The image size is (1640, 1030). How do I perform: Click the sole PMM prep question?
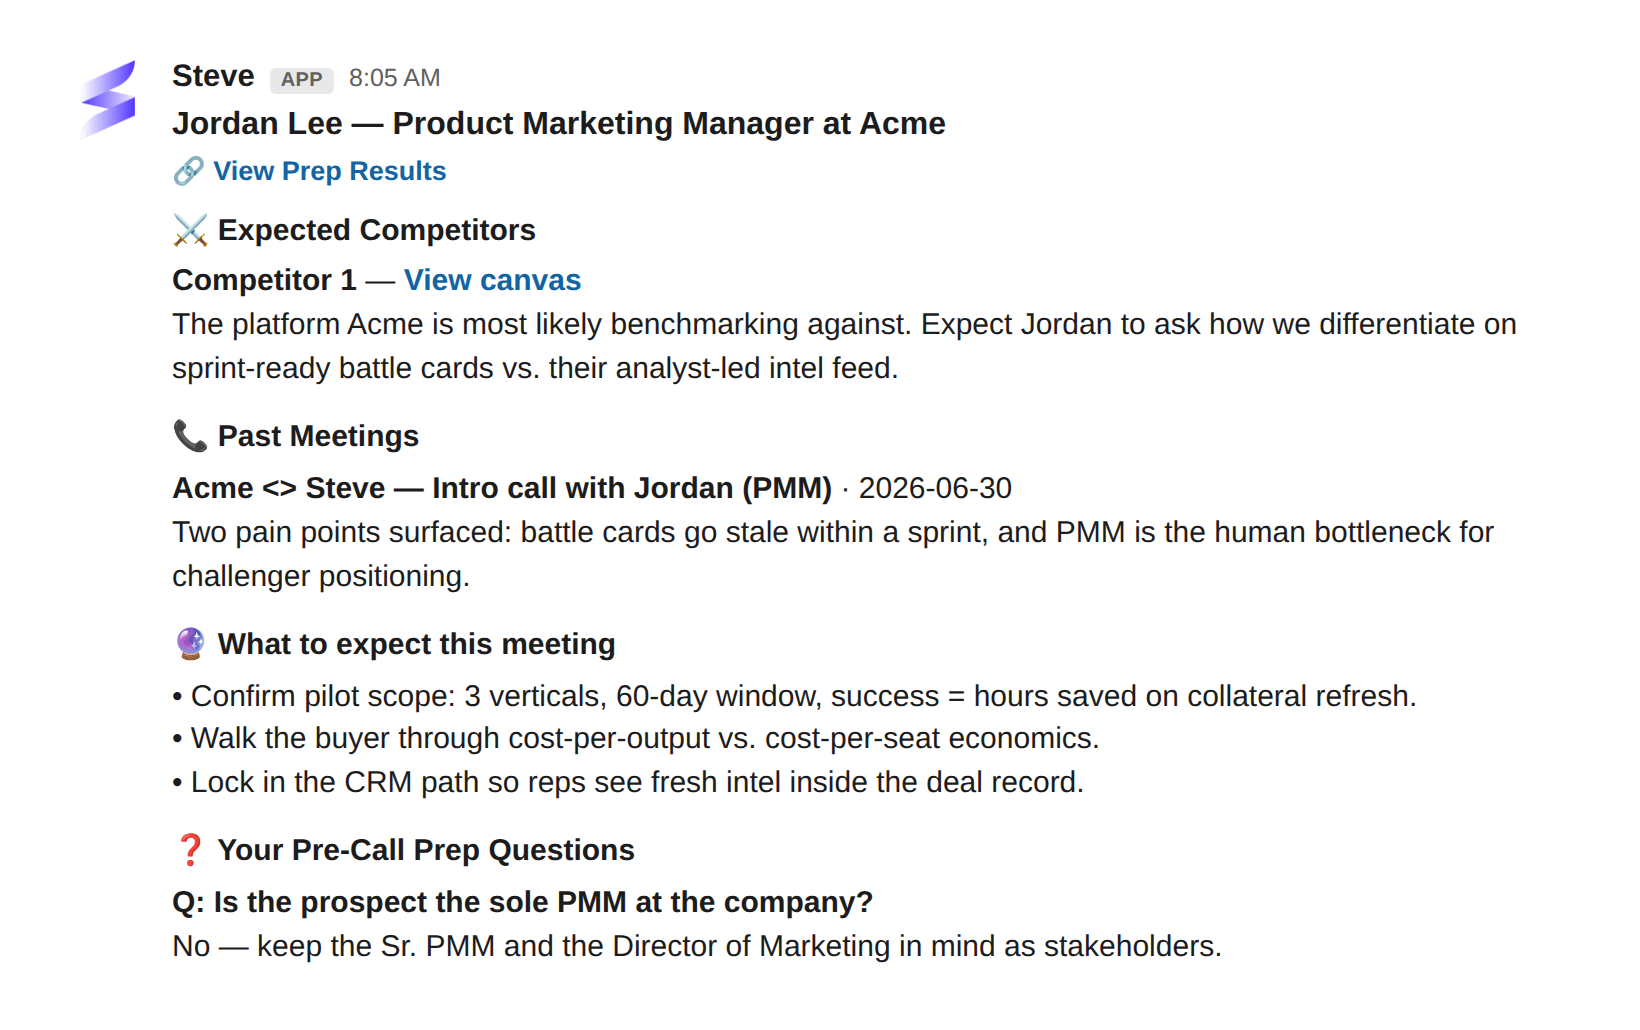tap(522, 902)
